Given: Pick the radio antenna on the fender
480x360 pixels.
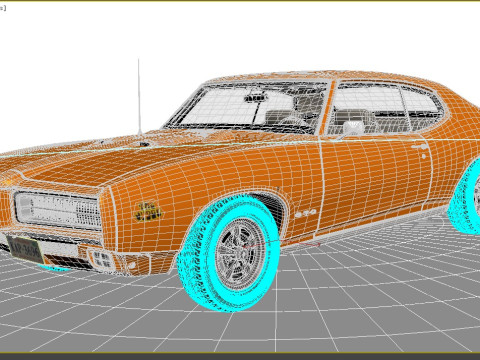Looking at the screenshot, I should click(139, 97).
